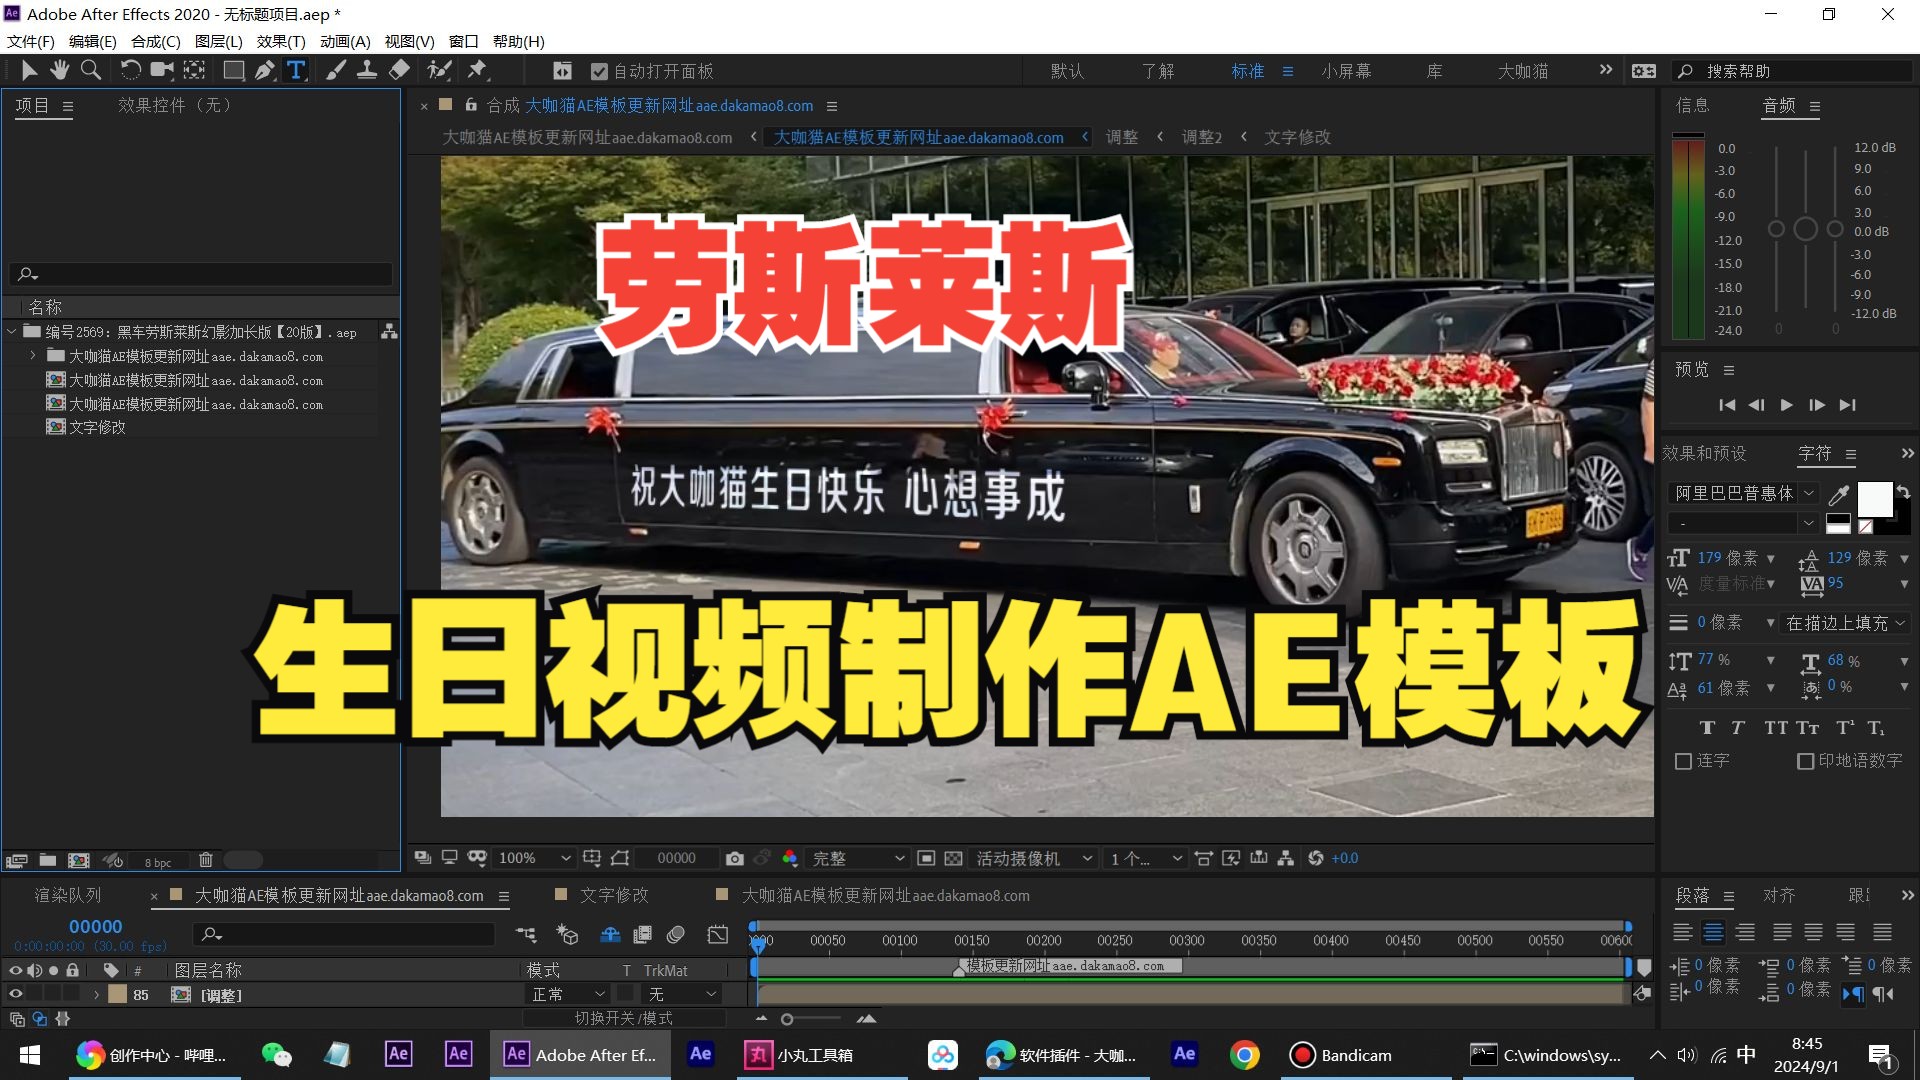
Task: Switch to 小屏幕 workspace
Action: (1346, 71)
